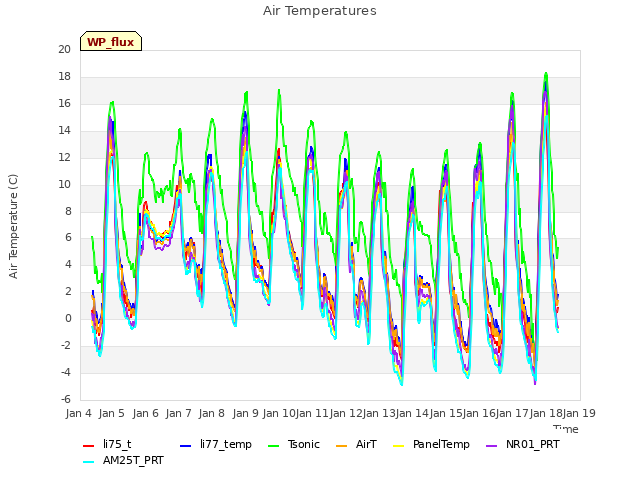This screenshot has width=640, height=480.
Task: Select the AM25T_PRT legend label
Action: [133, 460]
